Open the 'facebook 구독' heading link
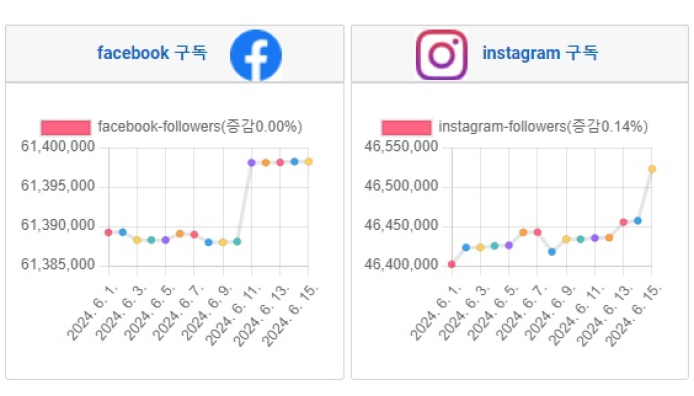 point(152,53)
